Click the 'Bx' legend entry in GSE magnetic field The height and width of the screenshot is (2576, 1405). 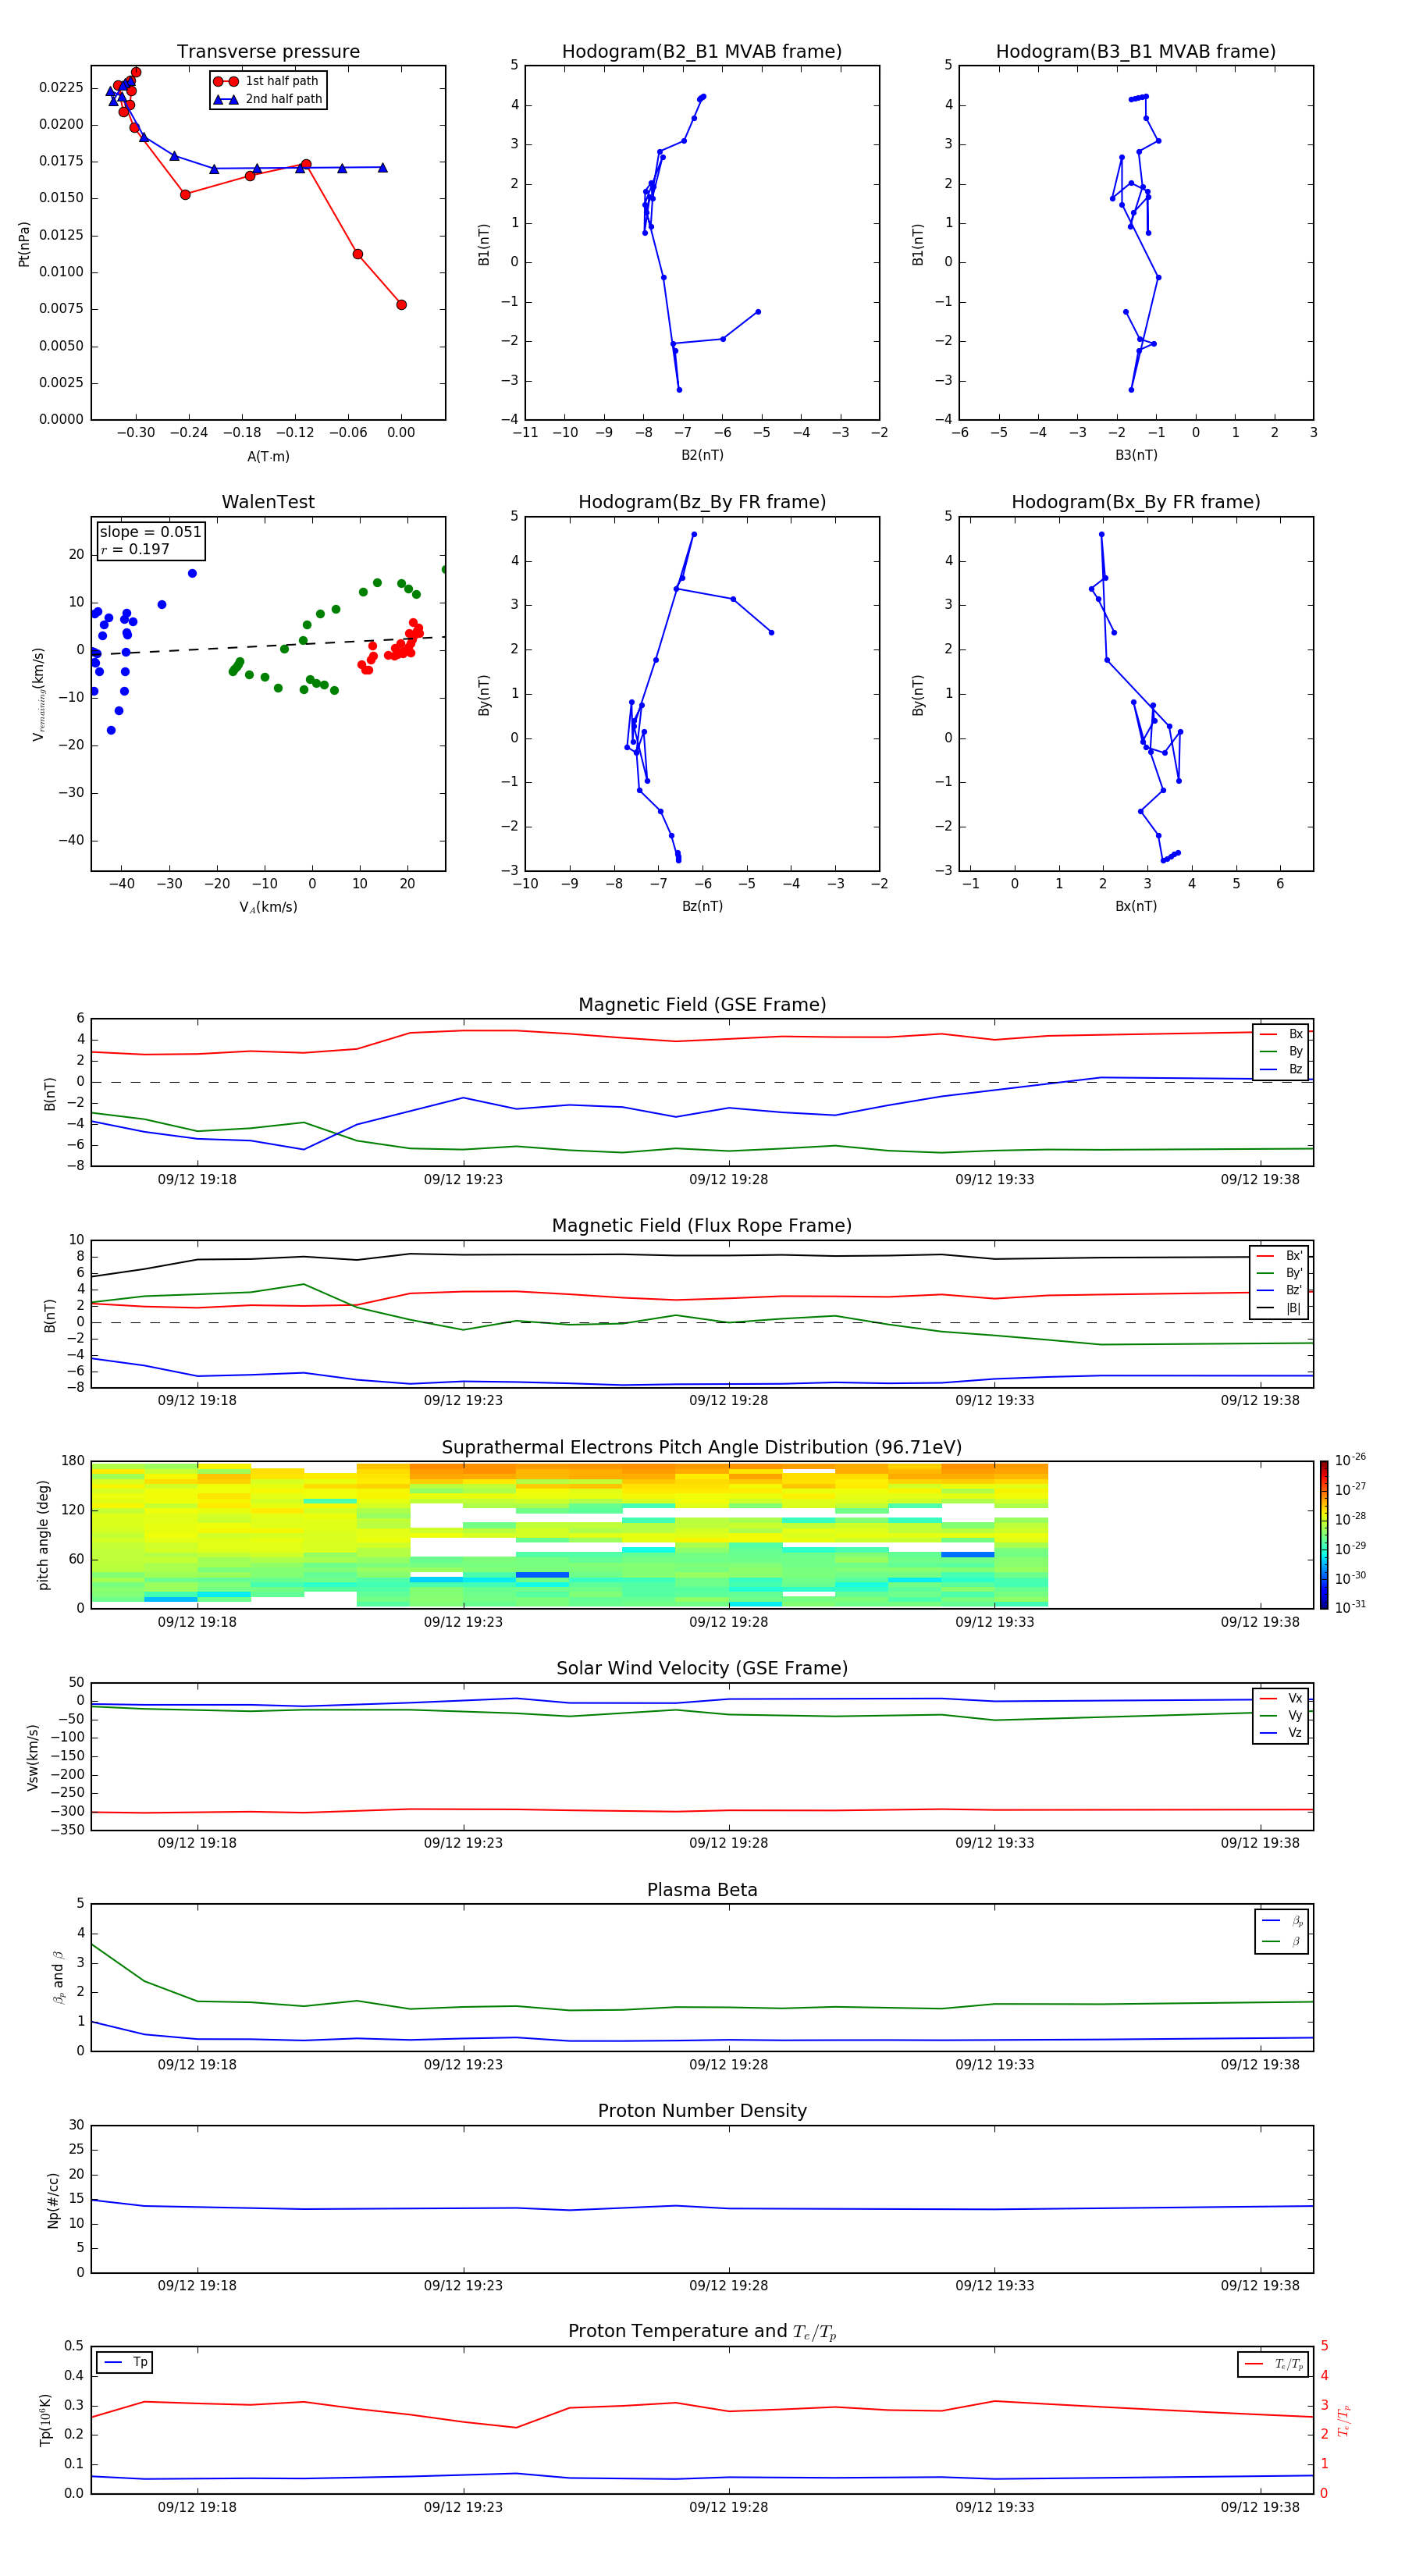point(1281,1034)
